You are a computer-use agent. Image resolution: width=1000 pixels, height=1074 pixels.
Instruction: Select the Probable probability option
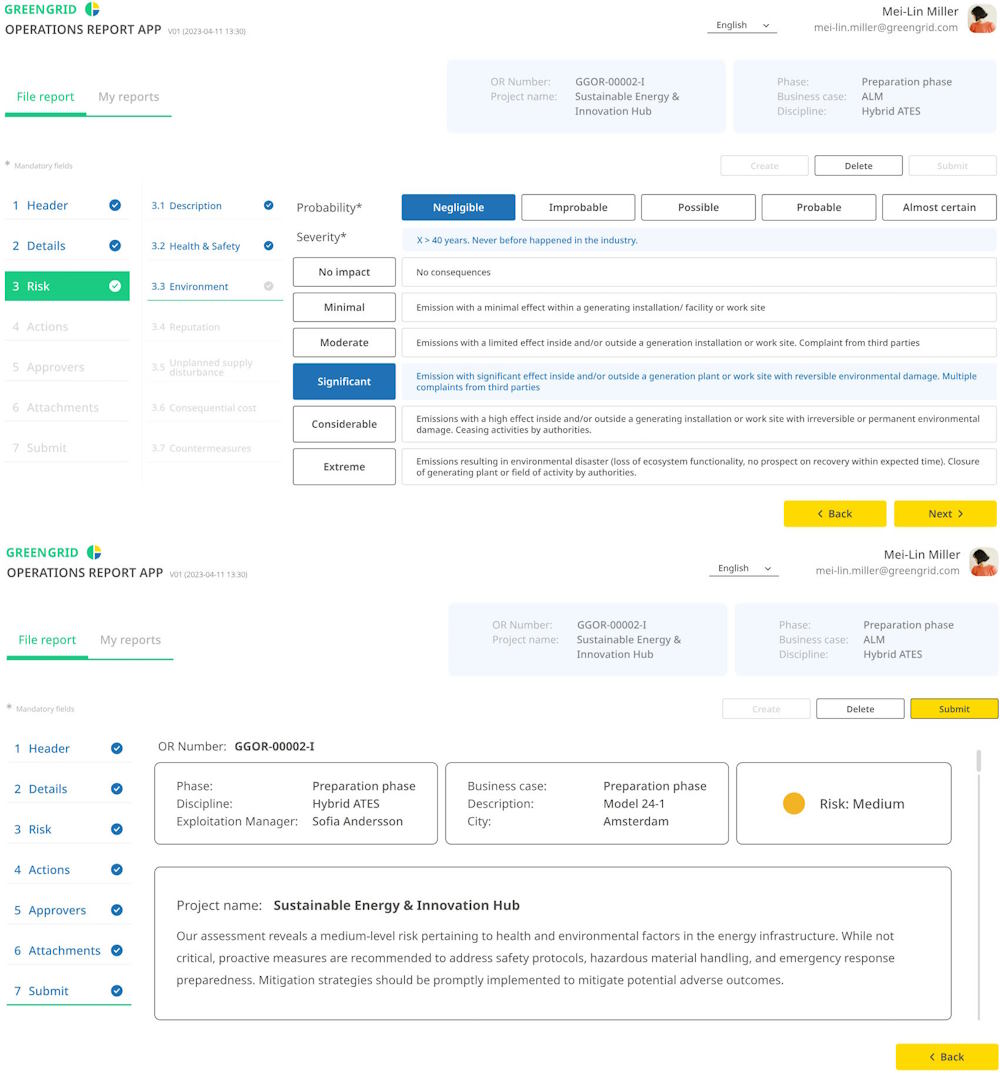point(818,207)
